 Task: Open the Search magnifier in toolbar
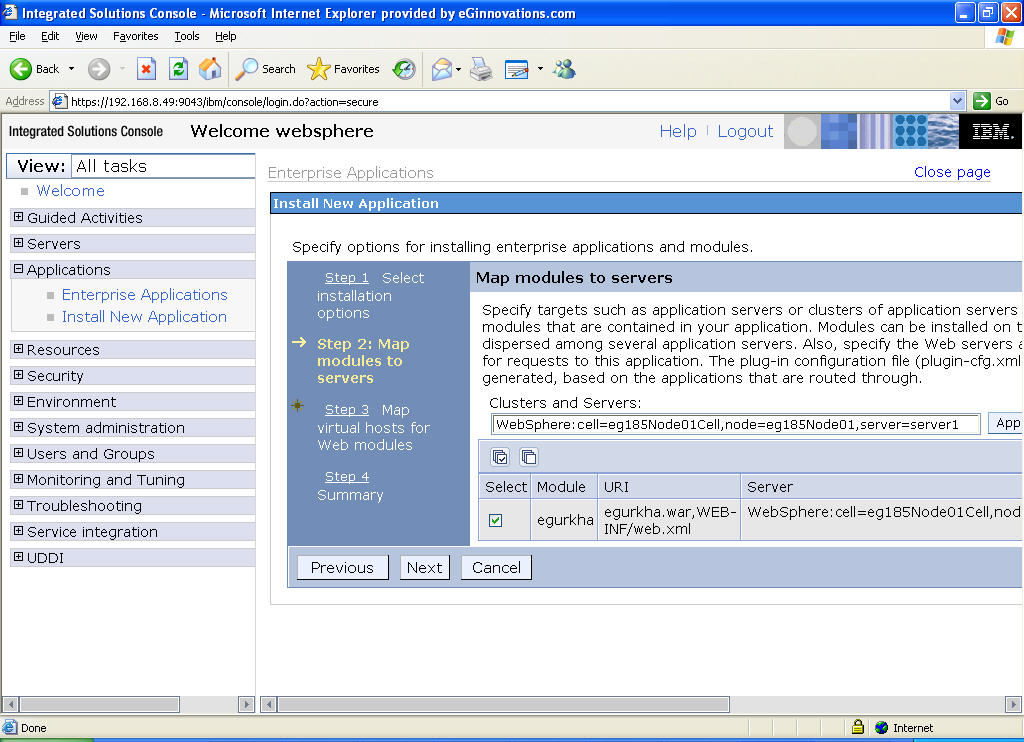tap(246, 69)
